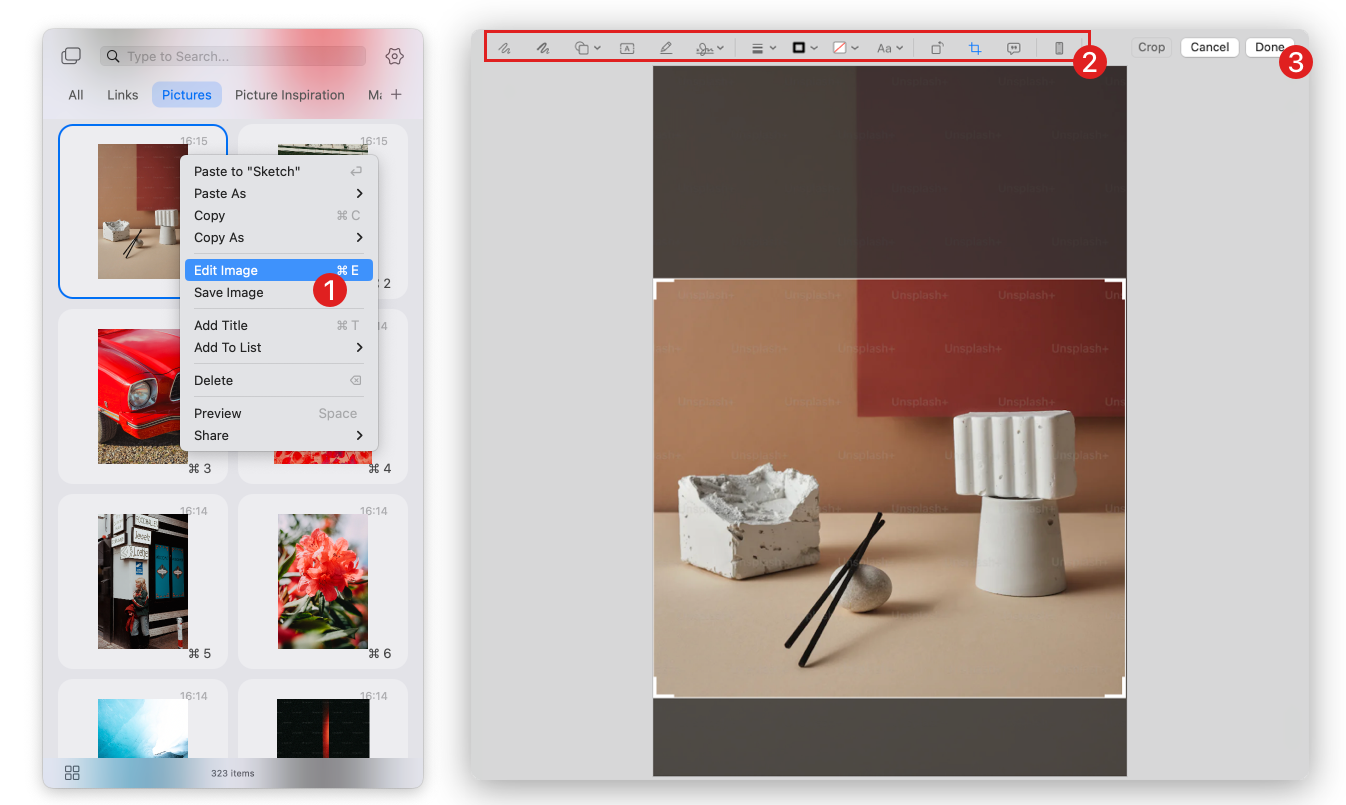The image size is (1346, 805).
Task: Choose Edit Image in context menu
Action: [x=279, y=270]
